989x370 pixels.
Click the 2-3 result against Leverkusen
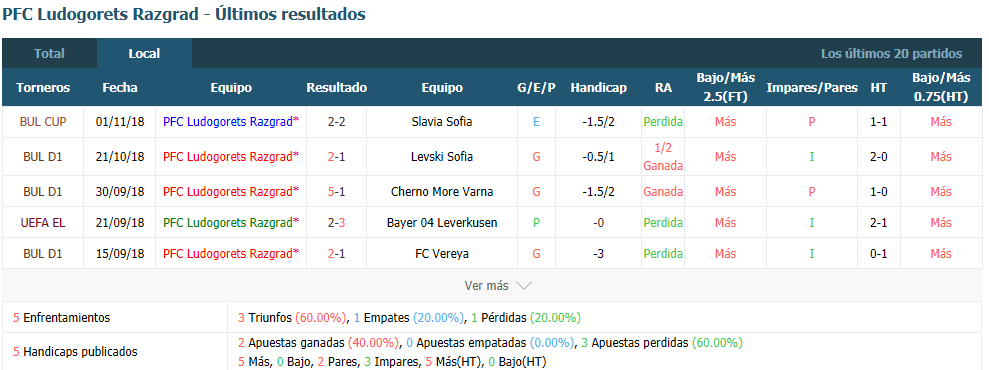point(336,223)
